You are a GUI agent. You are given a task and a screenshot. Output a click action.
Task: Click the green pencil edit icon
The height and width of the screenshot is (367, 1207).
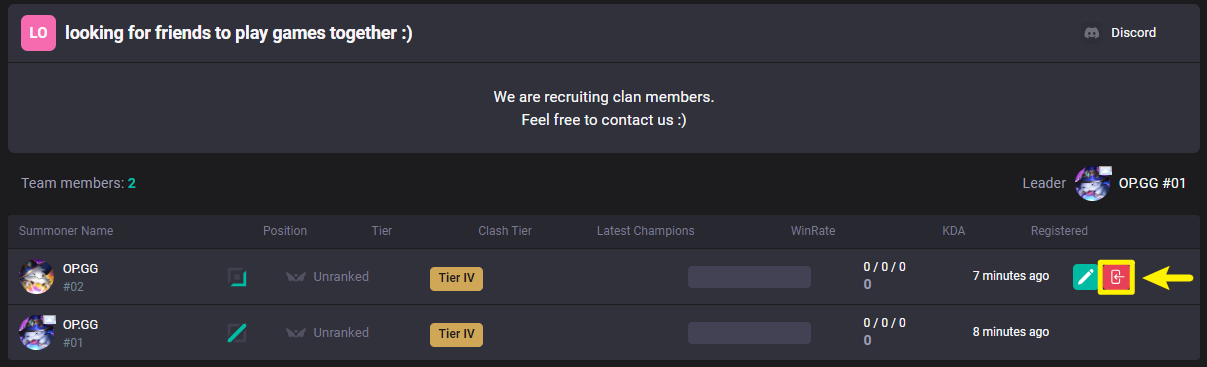pyautogui.click(x=1085, y=277)
